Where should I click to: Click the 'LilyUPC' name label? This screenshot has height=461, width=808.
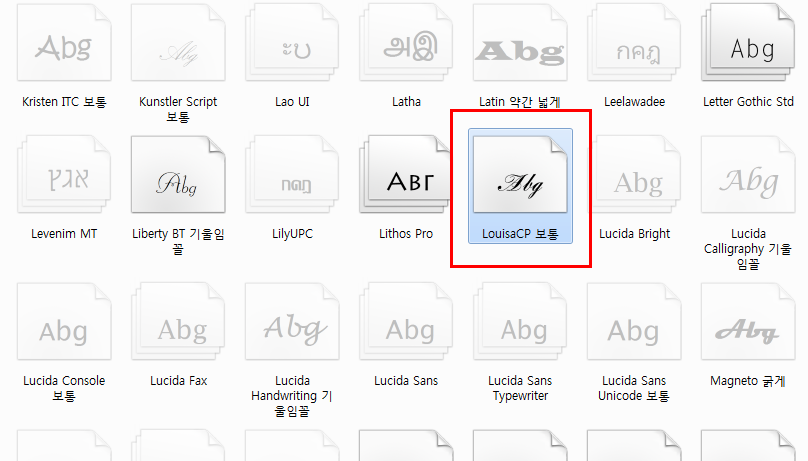click(x=292, y=234)
